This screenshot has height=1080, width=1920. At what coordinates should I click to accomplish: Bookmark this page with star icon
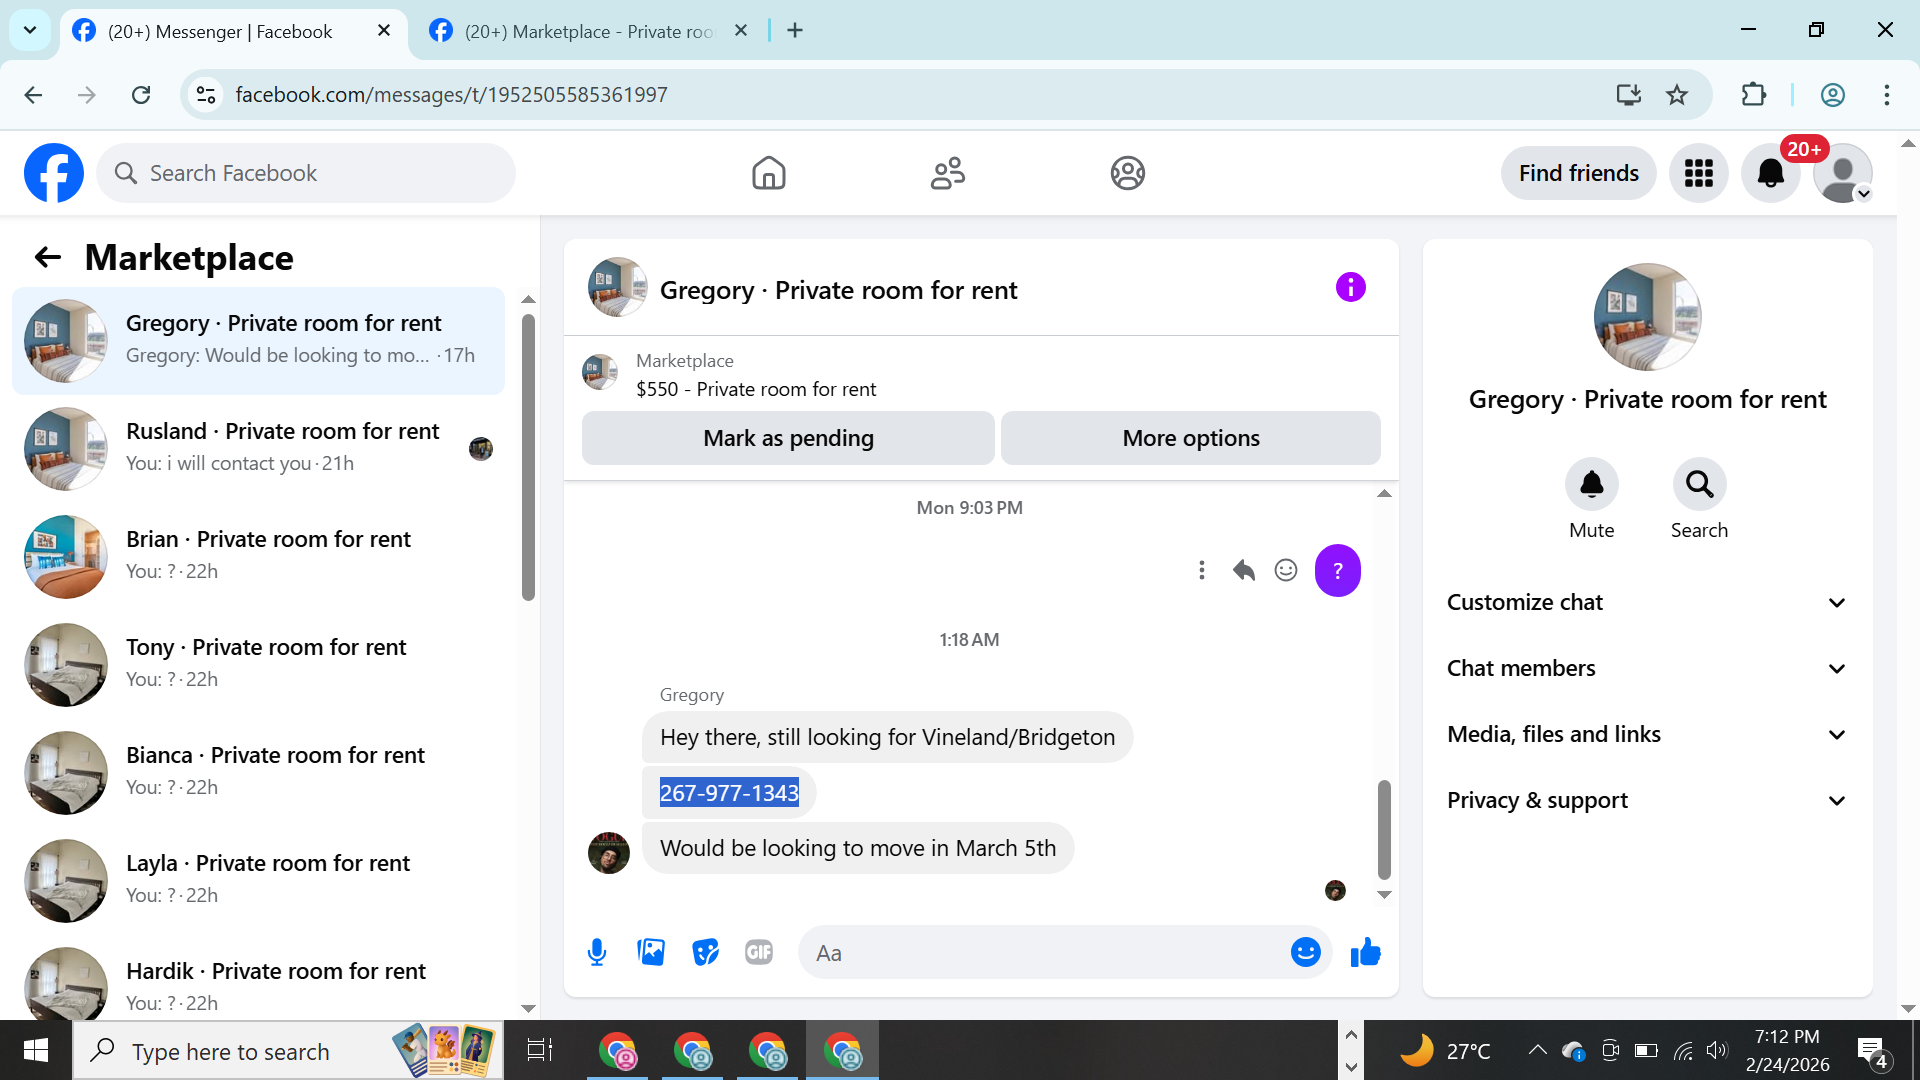click(1677, 95)
